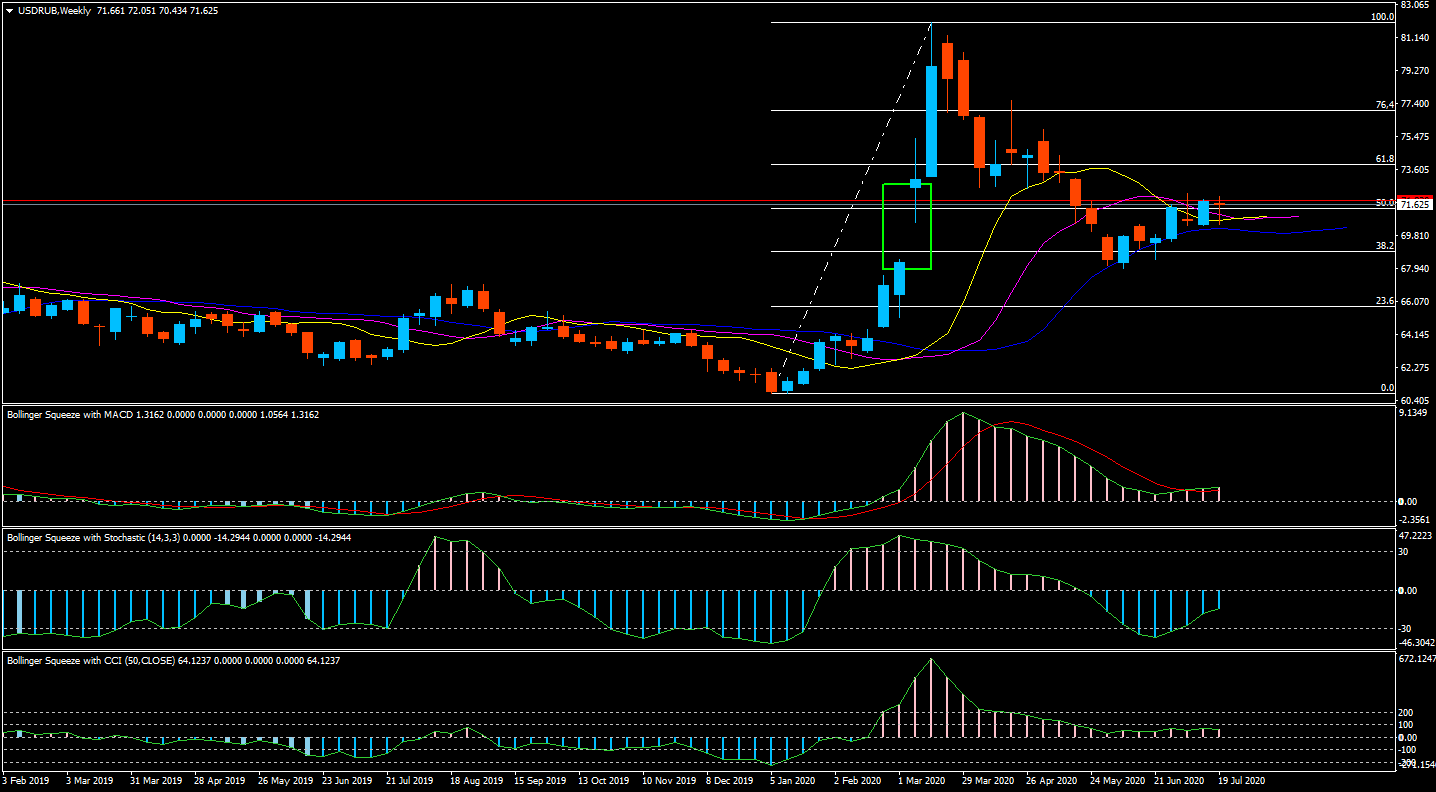Click the current price tag 71.625
Image resolution: width=1436 pixels, height=792 pixels.
tap(1413, 204)
